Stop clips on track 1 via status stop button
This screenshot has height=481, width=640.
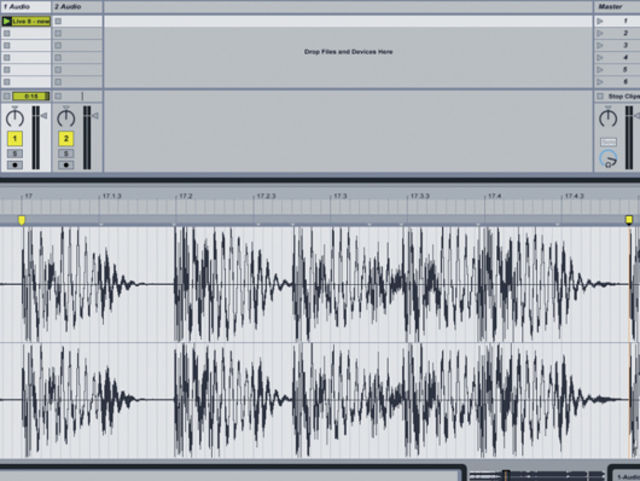click(7, 96)
